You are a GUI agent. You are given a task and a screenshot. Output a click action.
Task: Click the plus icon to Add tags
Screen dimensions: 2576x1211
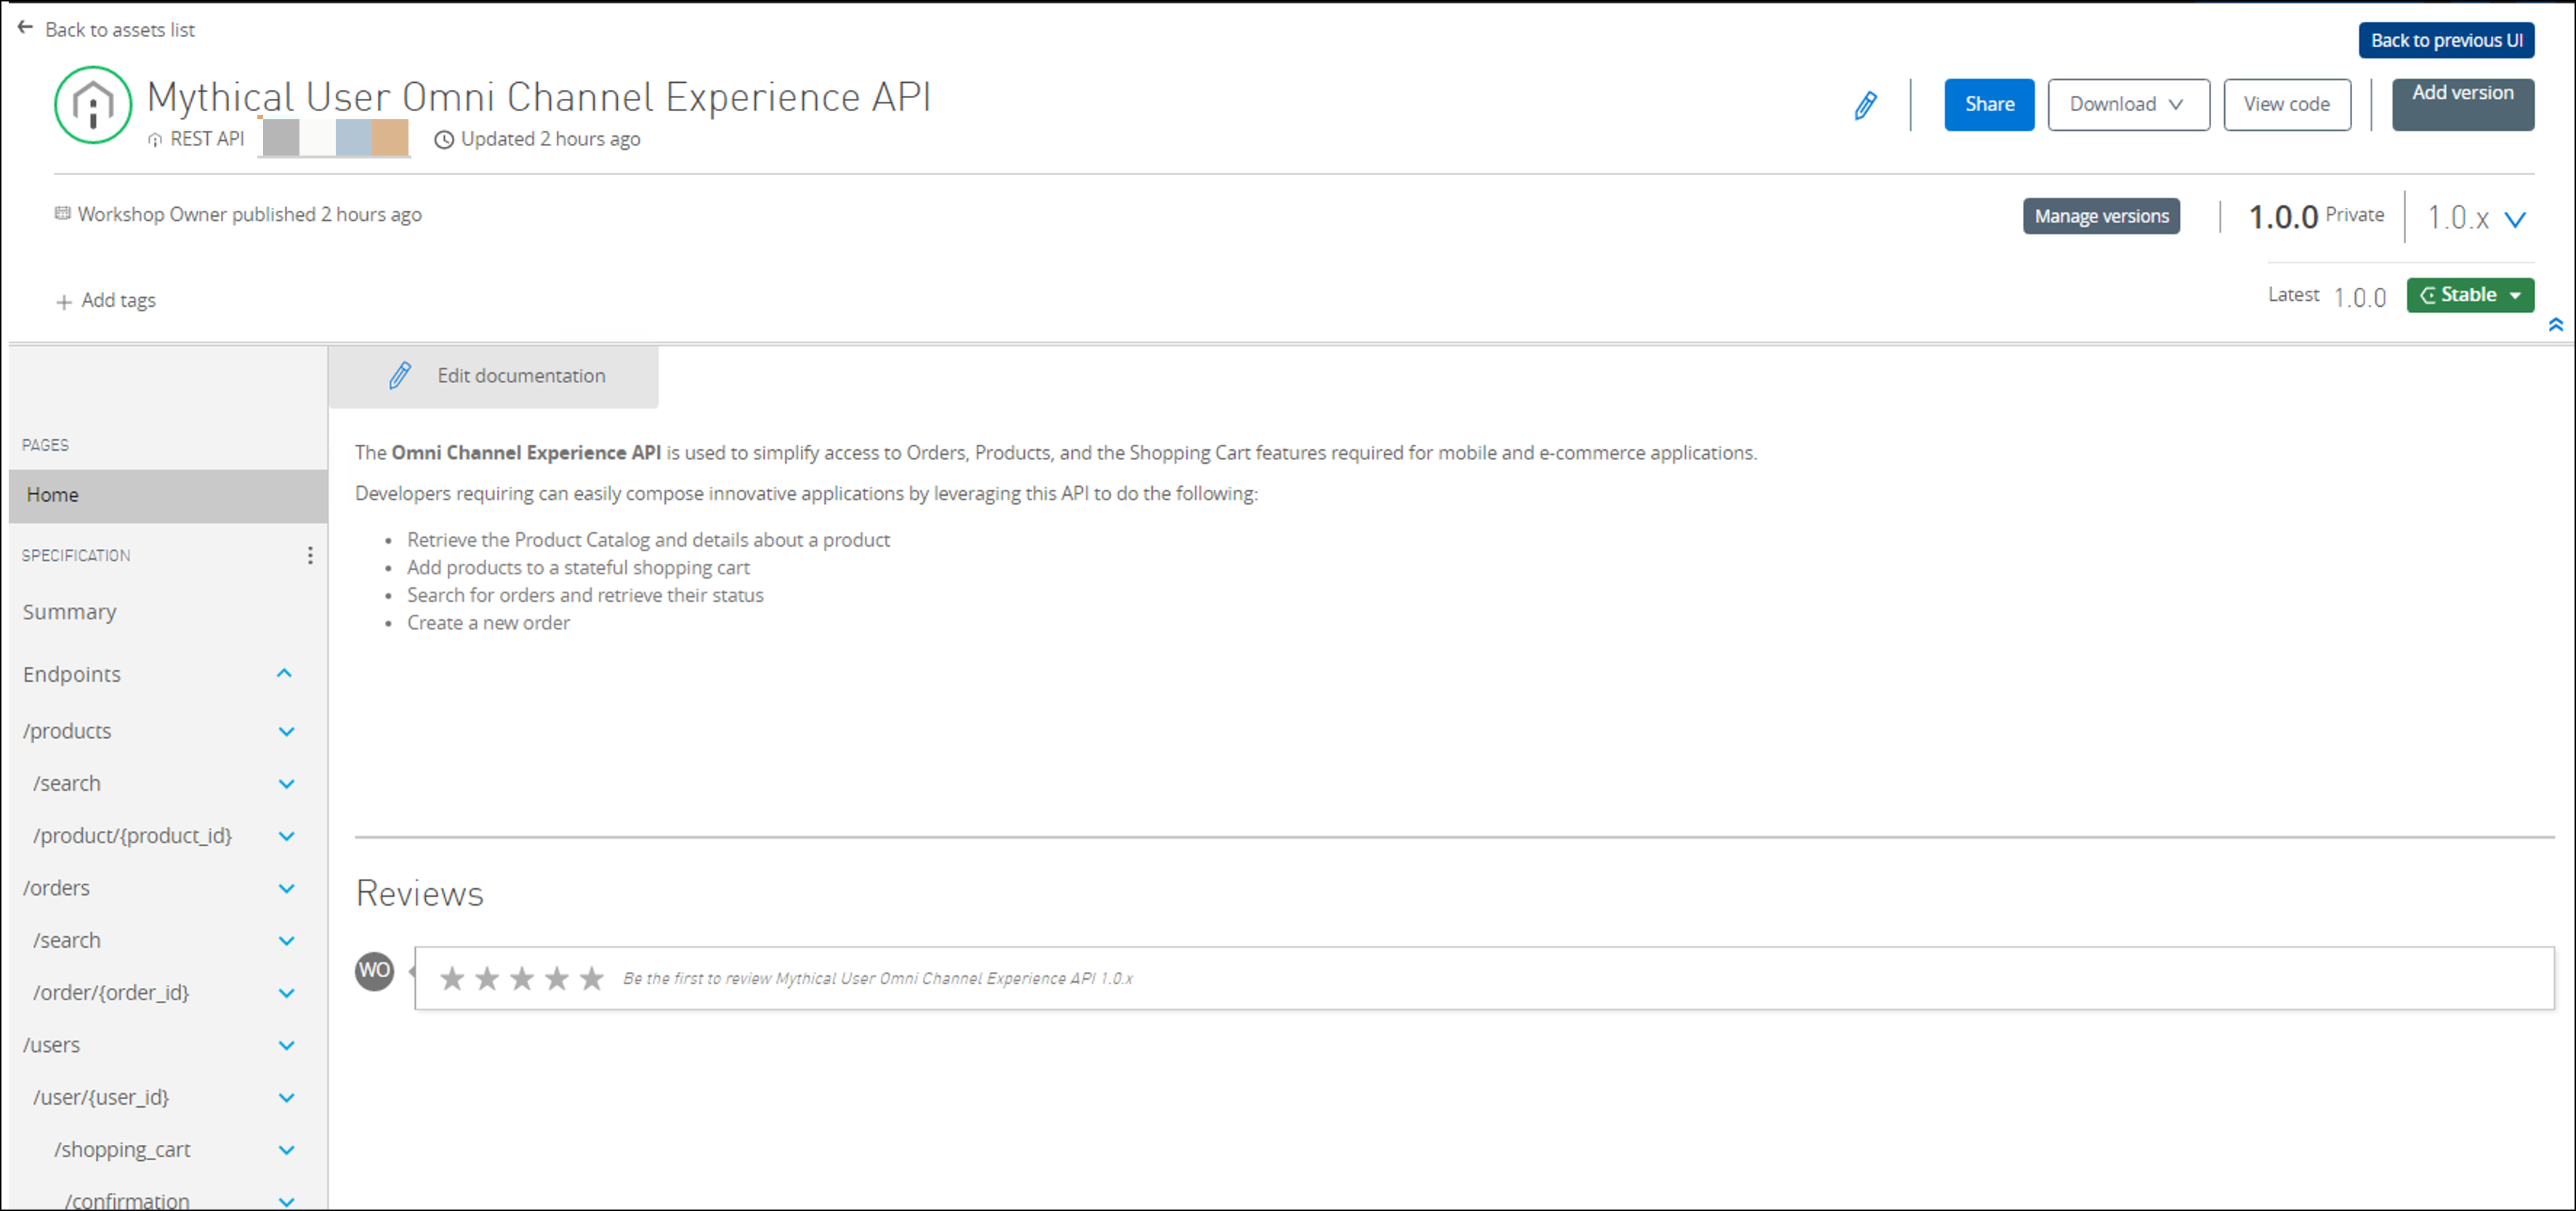pyautogui.click(x=64, y=302)
